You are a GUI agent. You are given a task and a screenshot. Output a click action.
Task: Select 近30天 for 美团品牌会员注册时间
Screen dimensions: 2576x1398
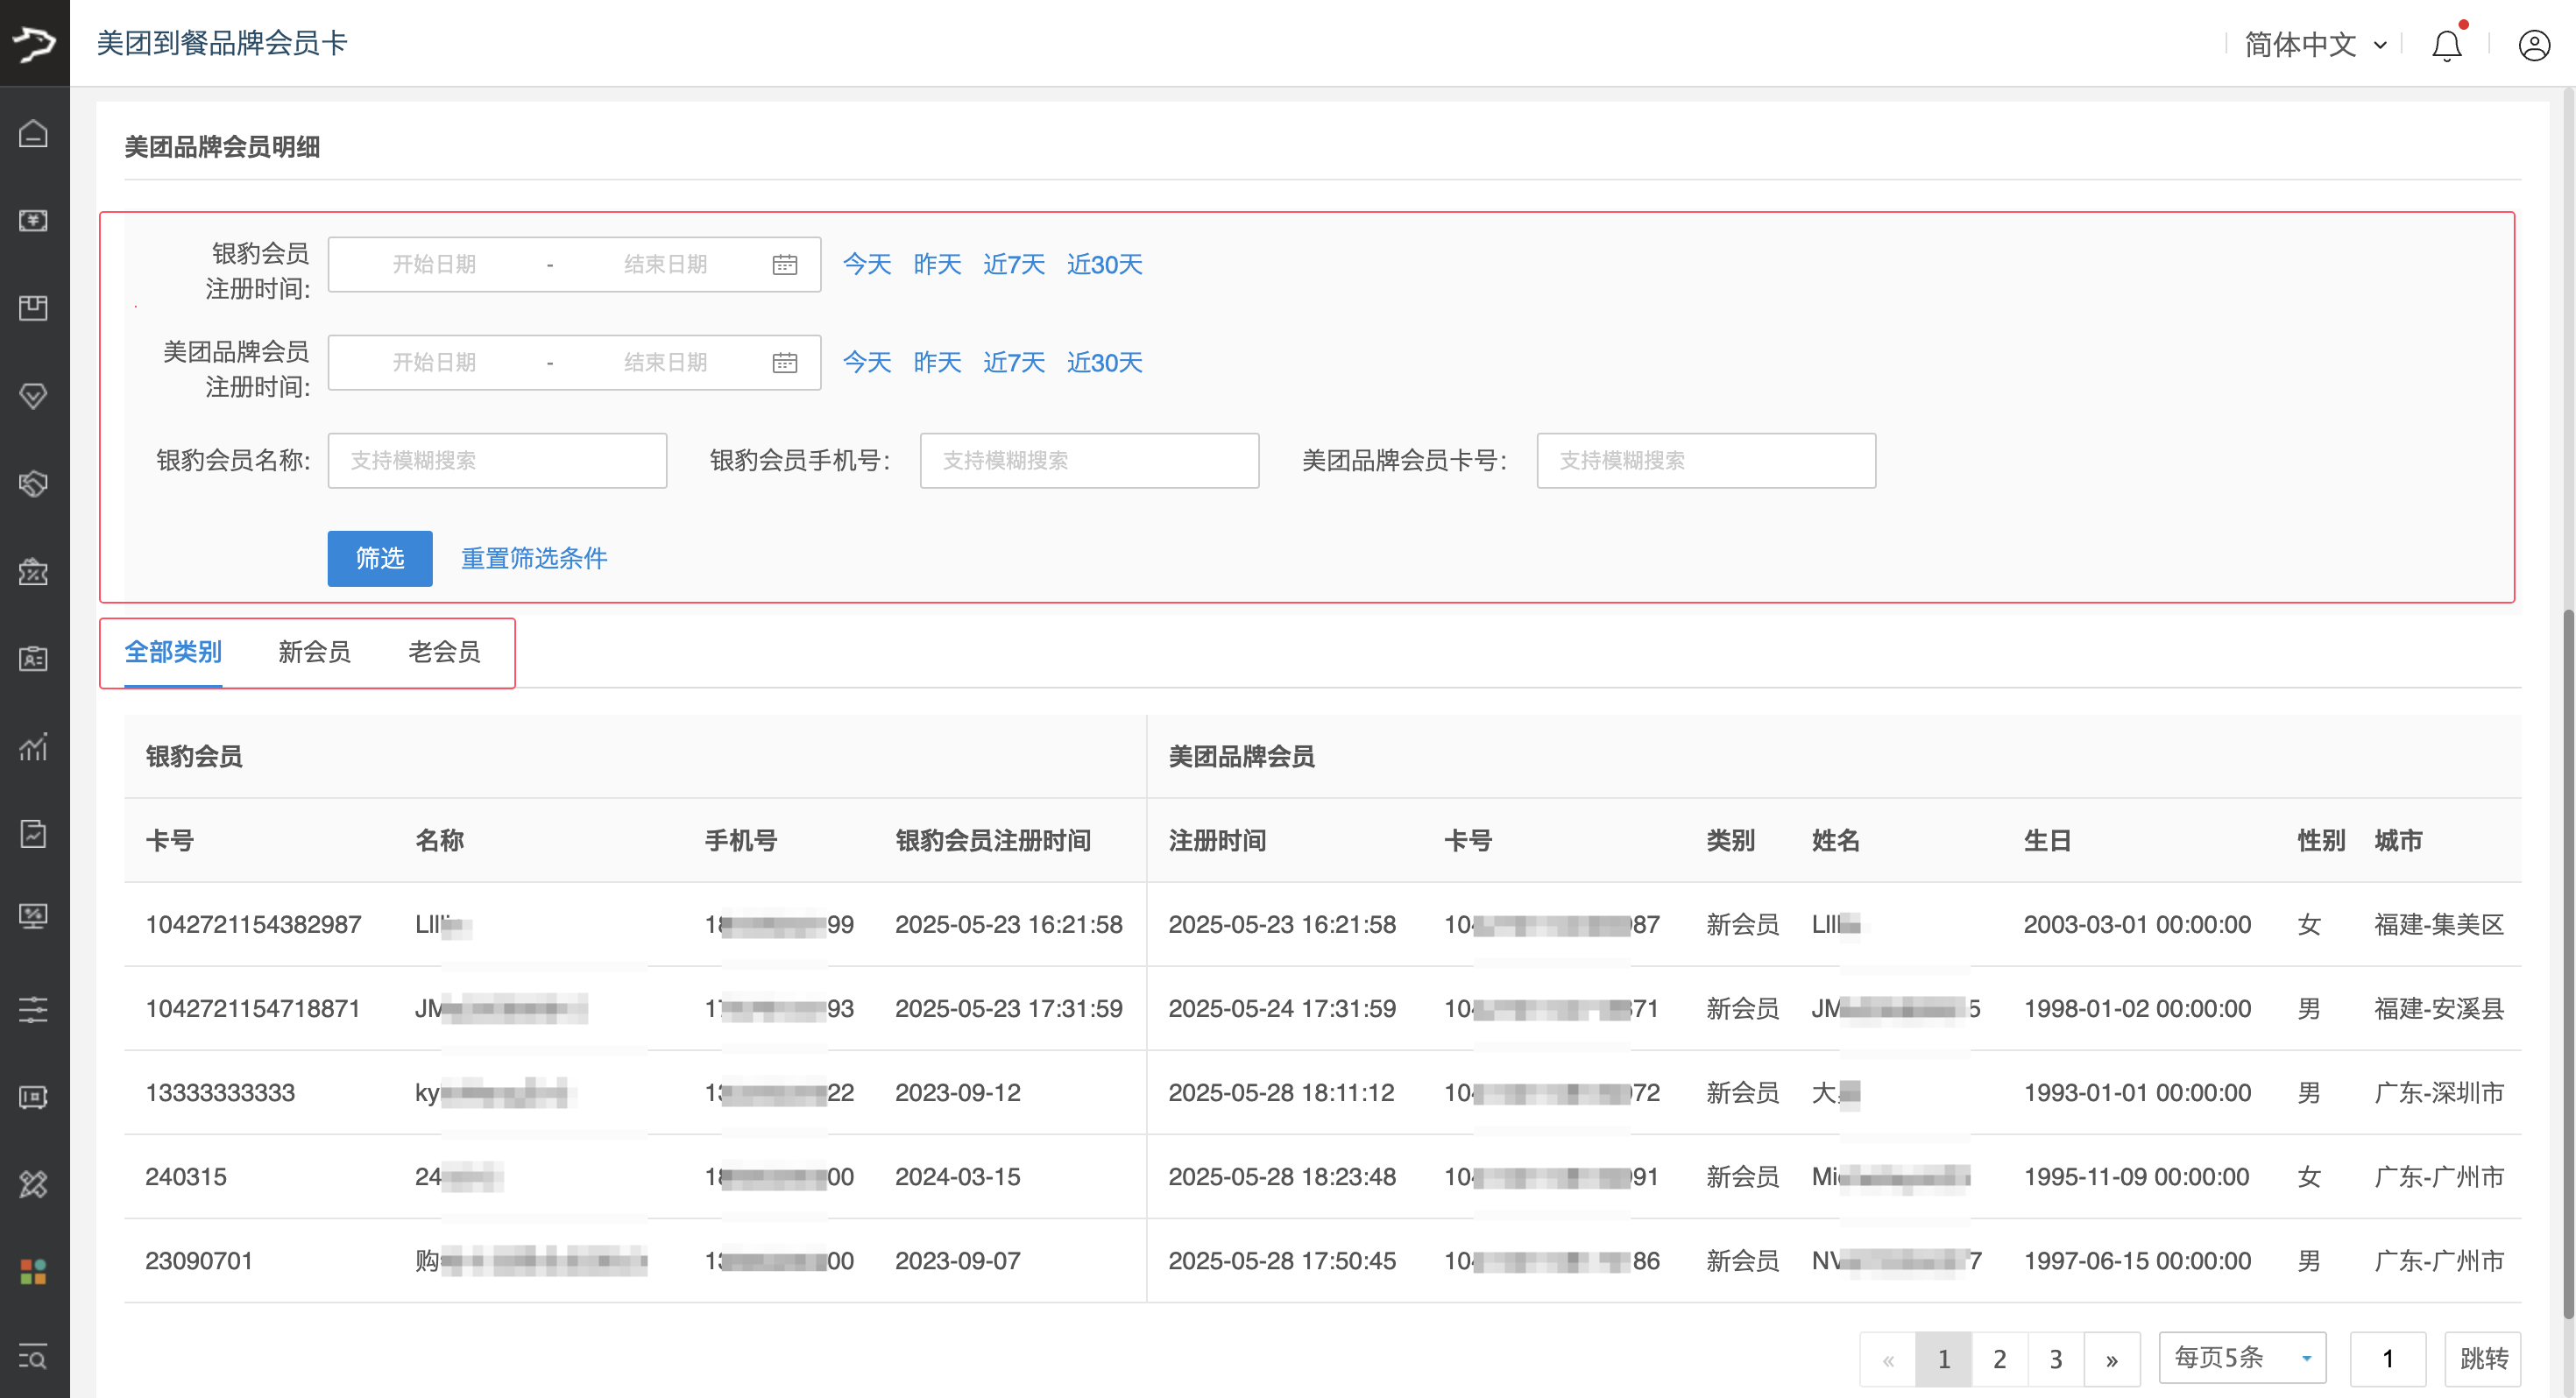1104,362
